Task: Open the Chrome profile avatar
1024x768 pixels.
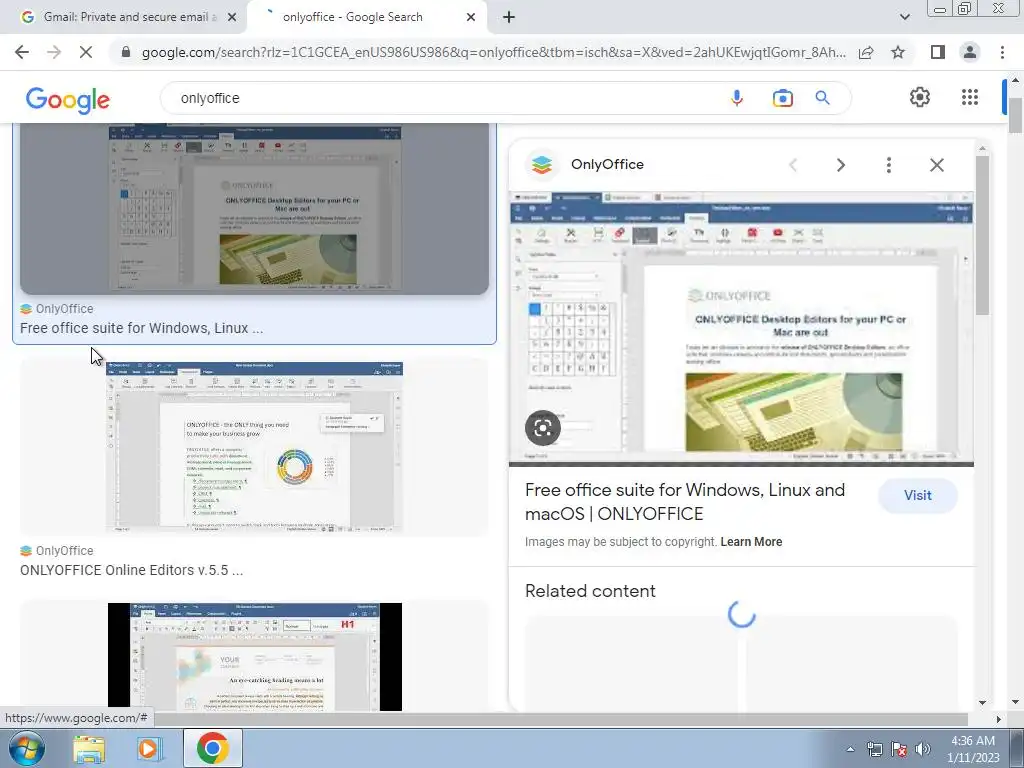Action: [x=970, y=52]
